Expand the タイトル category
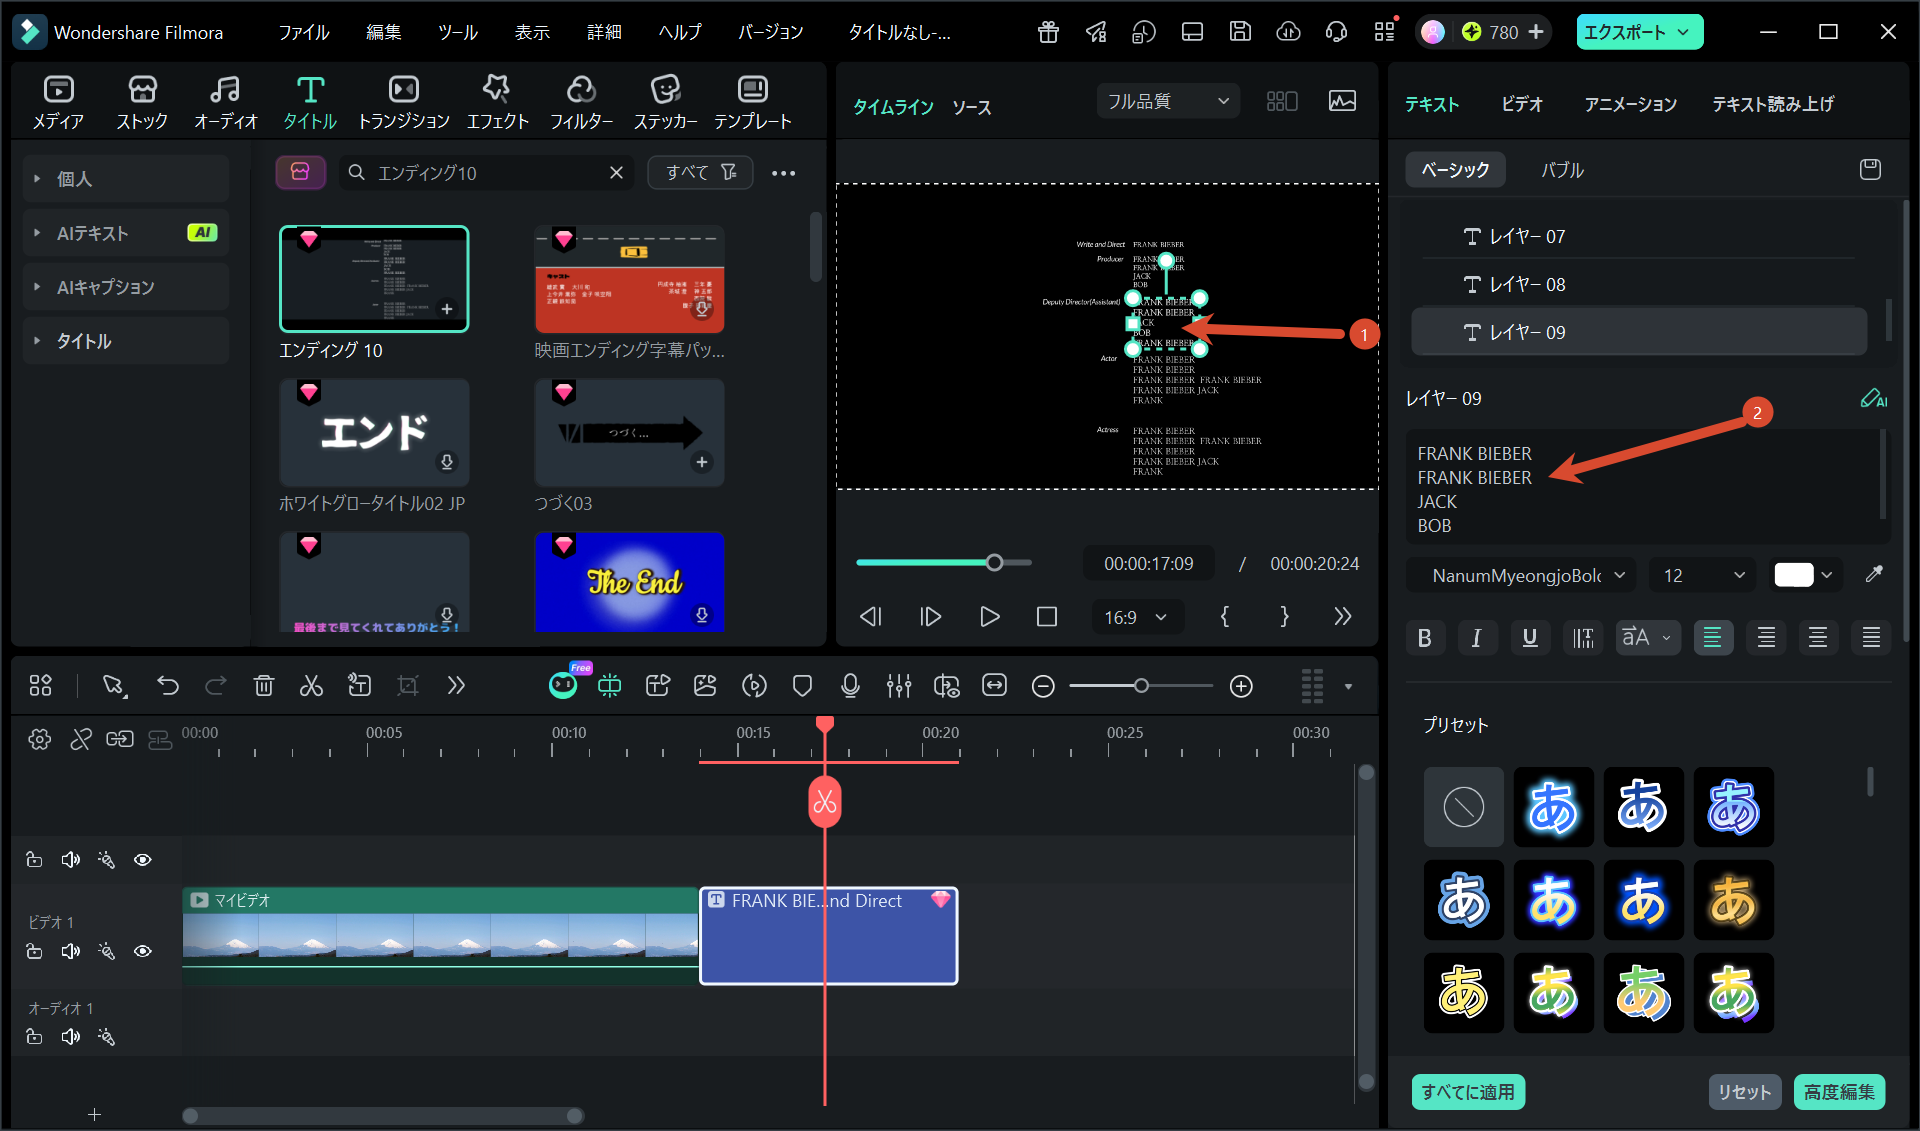This screenshot has height=1131, width=1920. [126, 341]
